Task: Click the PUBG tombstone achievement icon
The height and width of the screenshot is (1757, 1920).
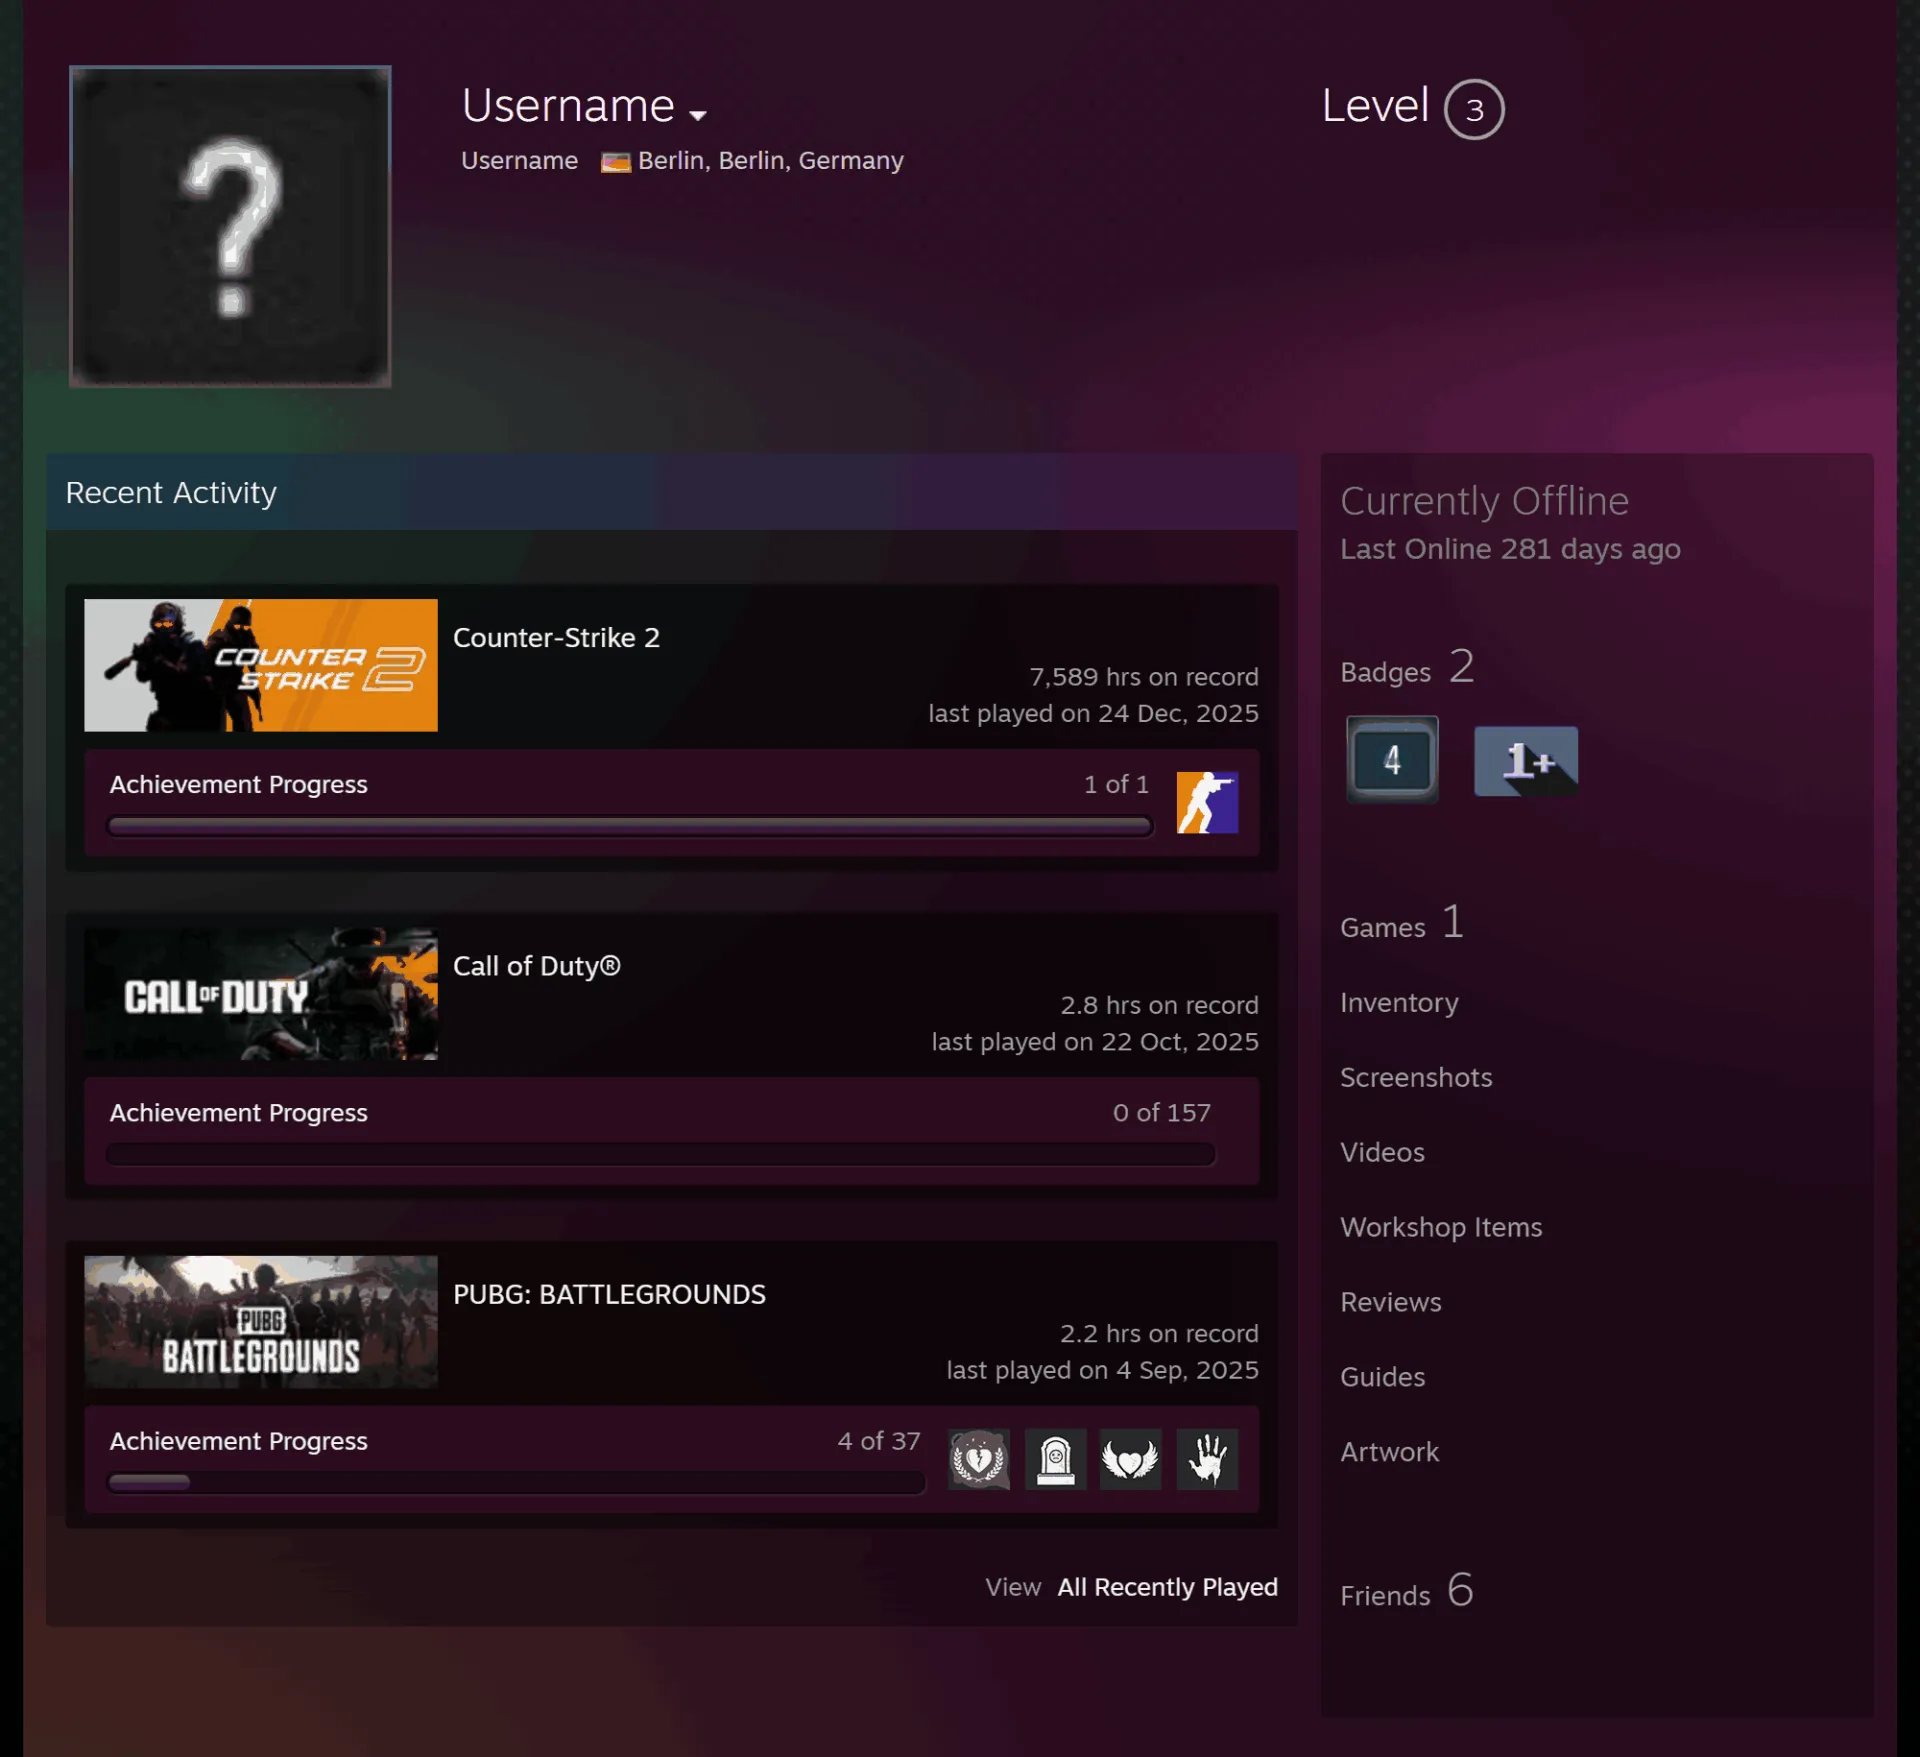Action: click(1055, 1459)
